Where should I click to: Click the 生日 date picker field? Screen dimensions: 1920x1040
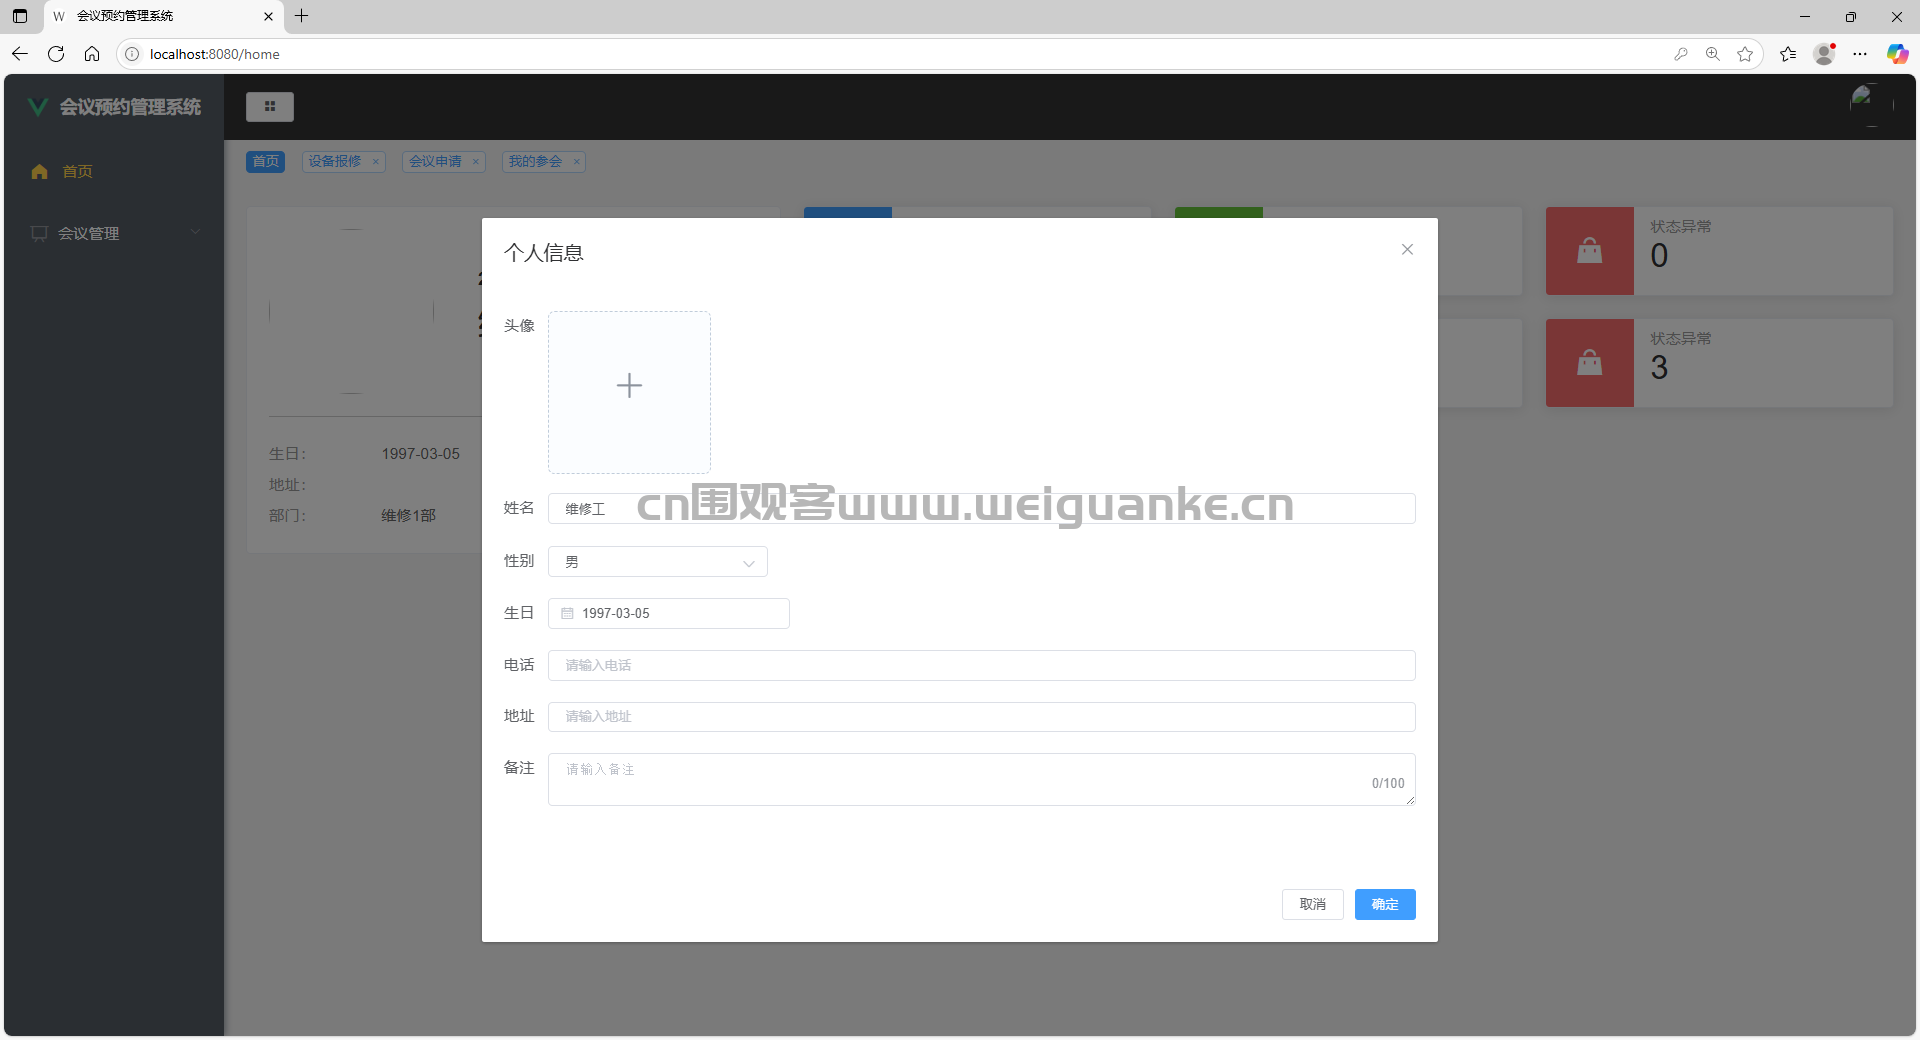(668, 613)
